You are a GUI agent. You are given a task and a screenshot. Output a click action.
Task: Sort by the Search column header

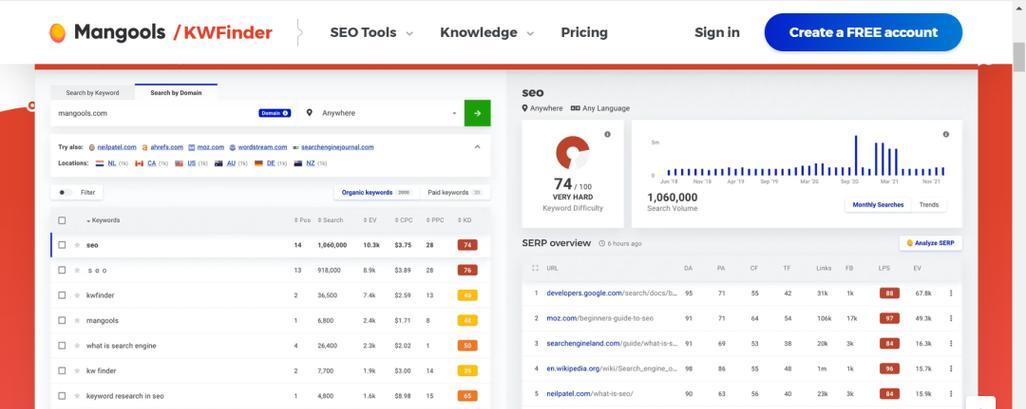[x=330, y=221]
